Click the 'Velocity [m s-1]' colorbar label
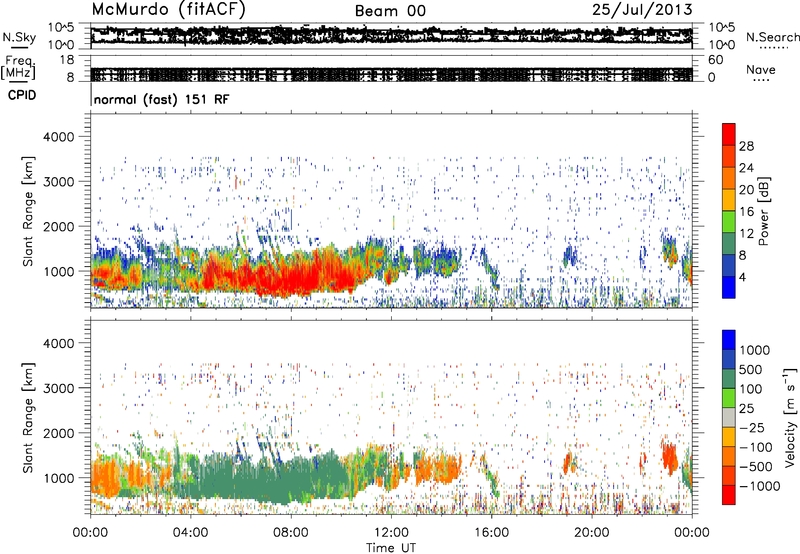 click(x=790, y=417)
